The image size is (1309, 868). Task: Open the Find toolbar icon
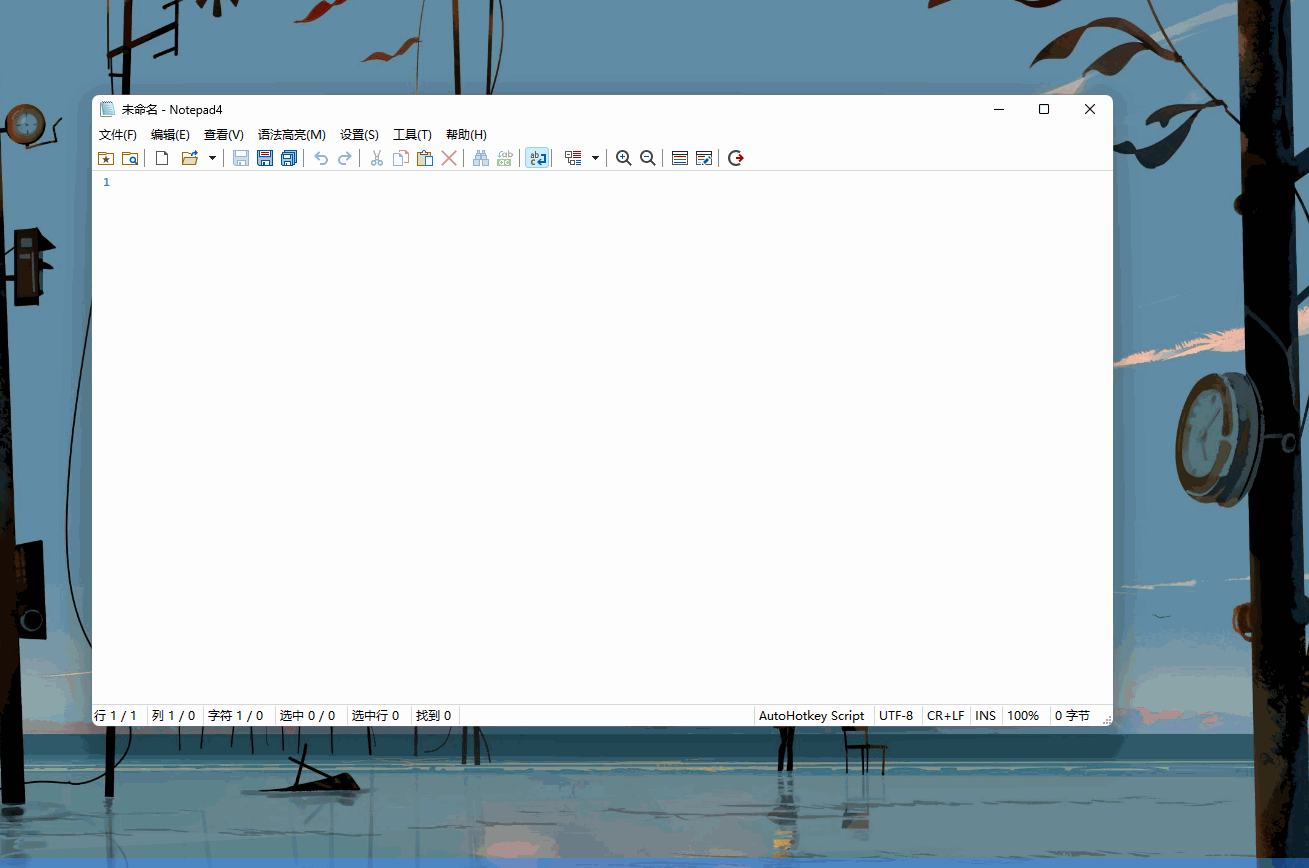coord(480,158)
